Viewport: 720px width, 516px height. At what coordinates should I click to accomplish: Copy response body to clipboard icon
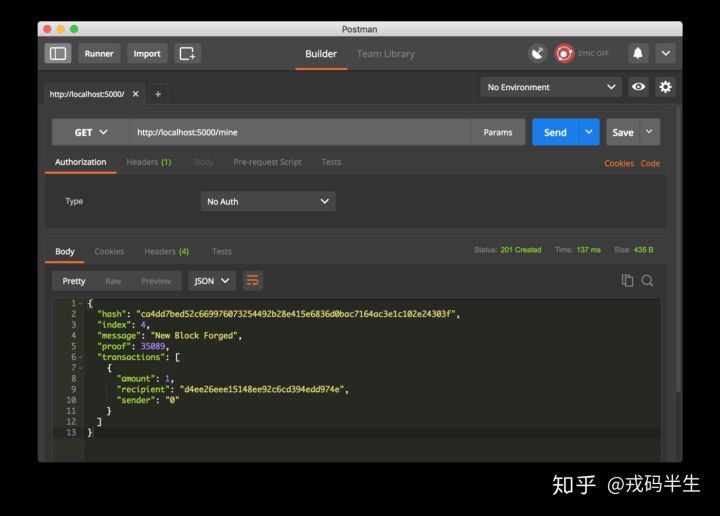[627, 280]
